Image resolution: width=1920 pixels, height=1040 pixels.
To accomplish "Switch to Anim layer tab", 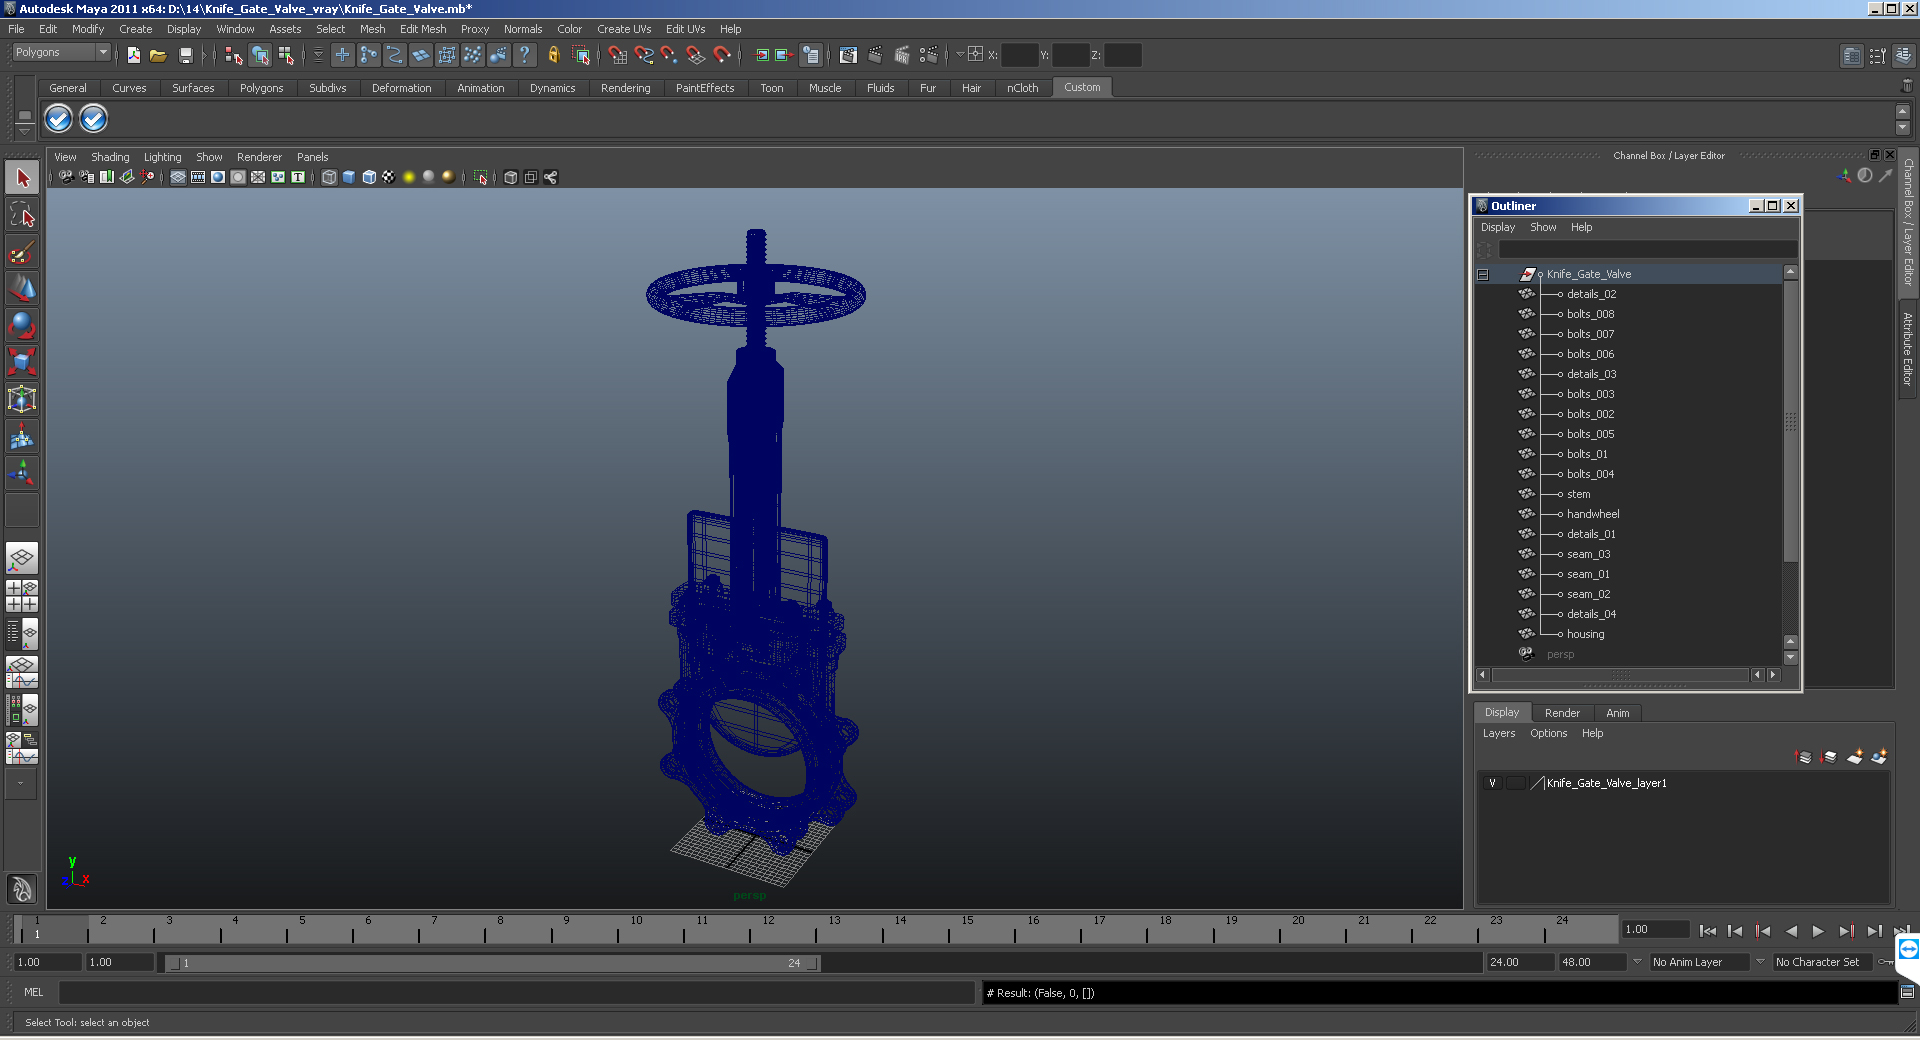I will click(1617, 713).
